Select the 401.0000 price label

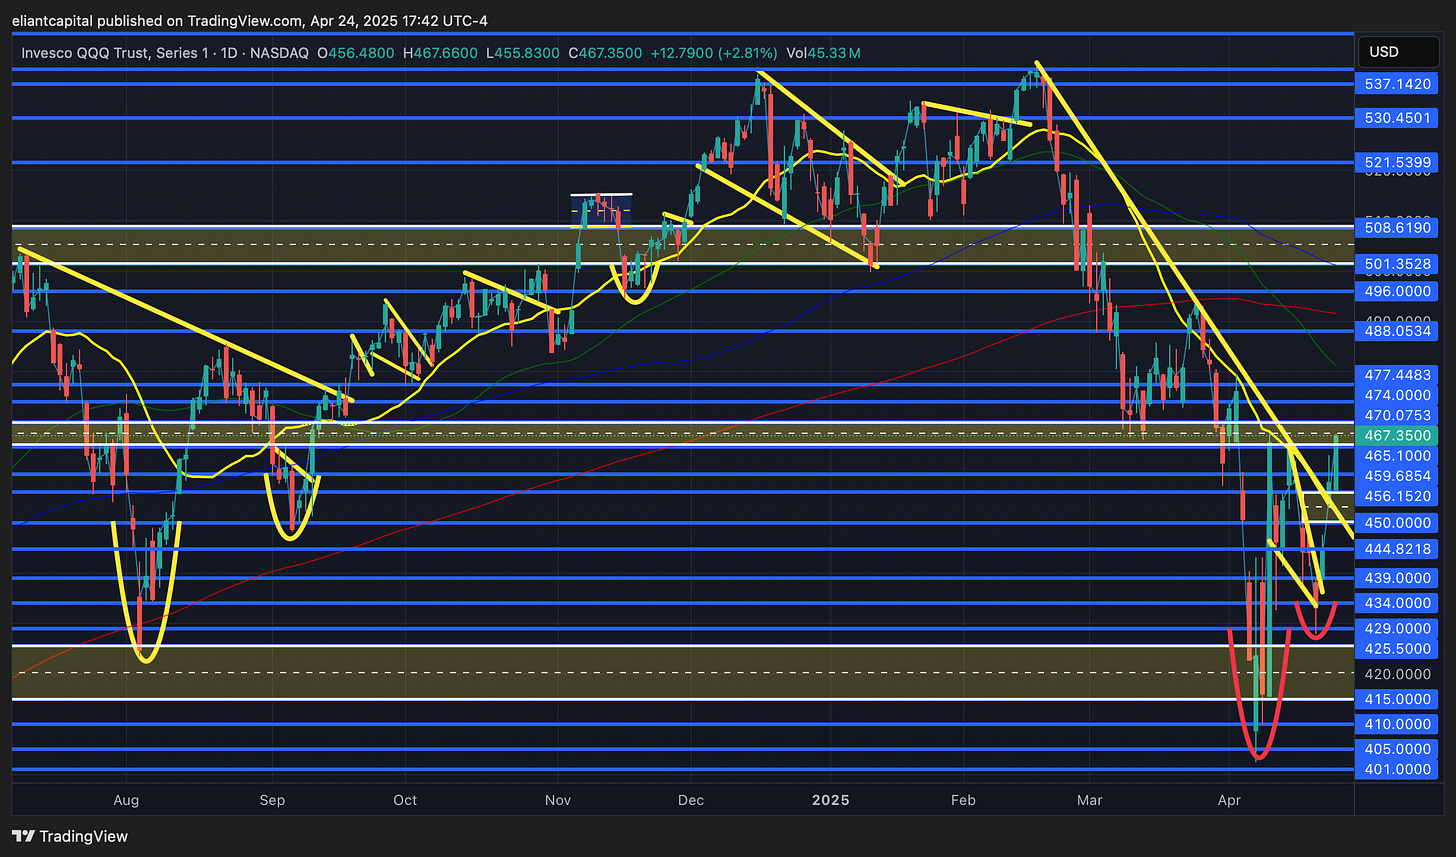point(1397,769)
